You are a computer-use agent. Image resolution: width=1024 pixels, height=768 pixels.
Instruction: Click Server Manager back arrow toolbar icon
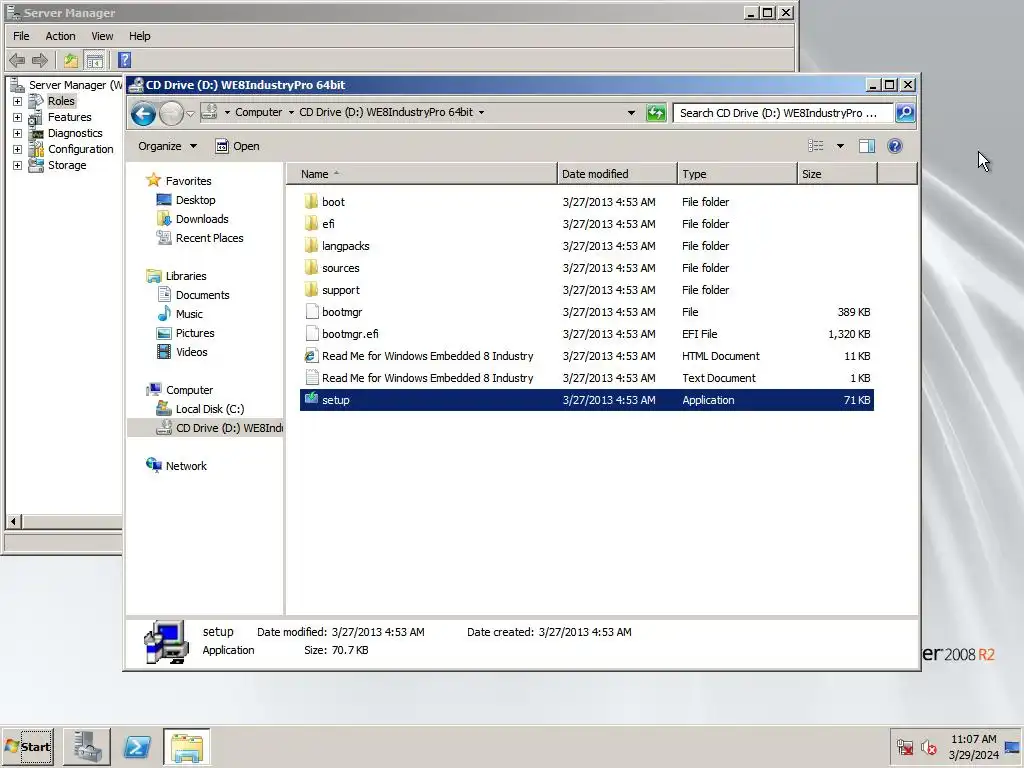(x=17, y=61)
